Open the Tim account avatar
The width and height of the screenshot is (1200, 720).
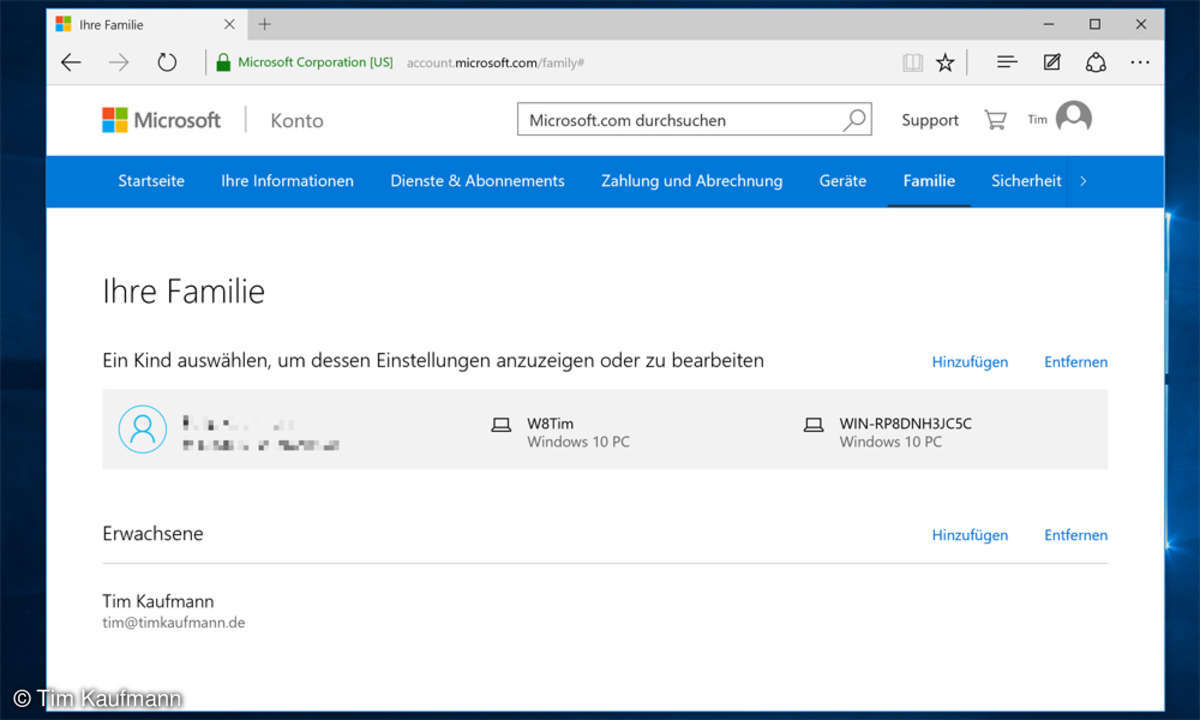tap(1074, 119)
